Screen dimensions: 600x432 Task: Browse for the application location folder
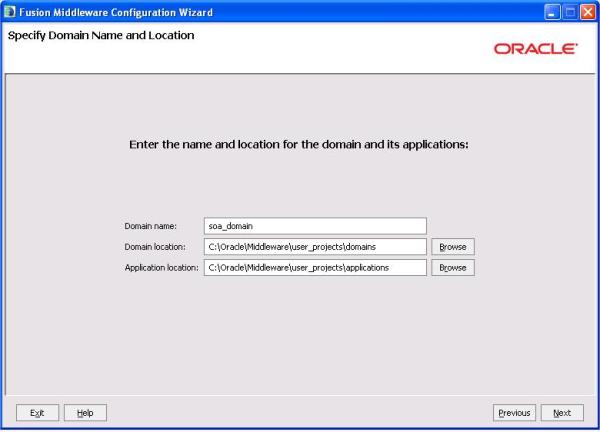[453, 267]
